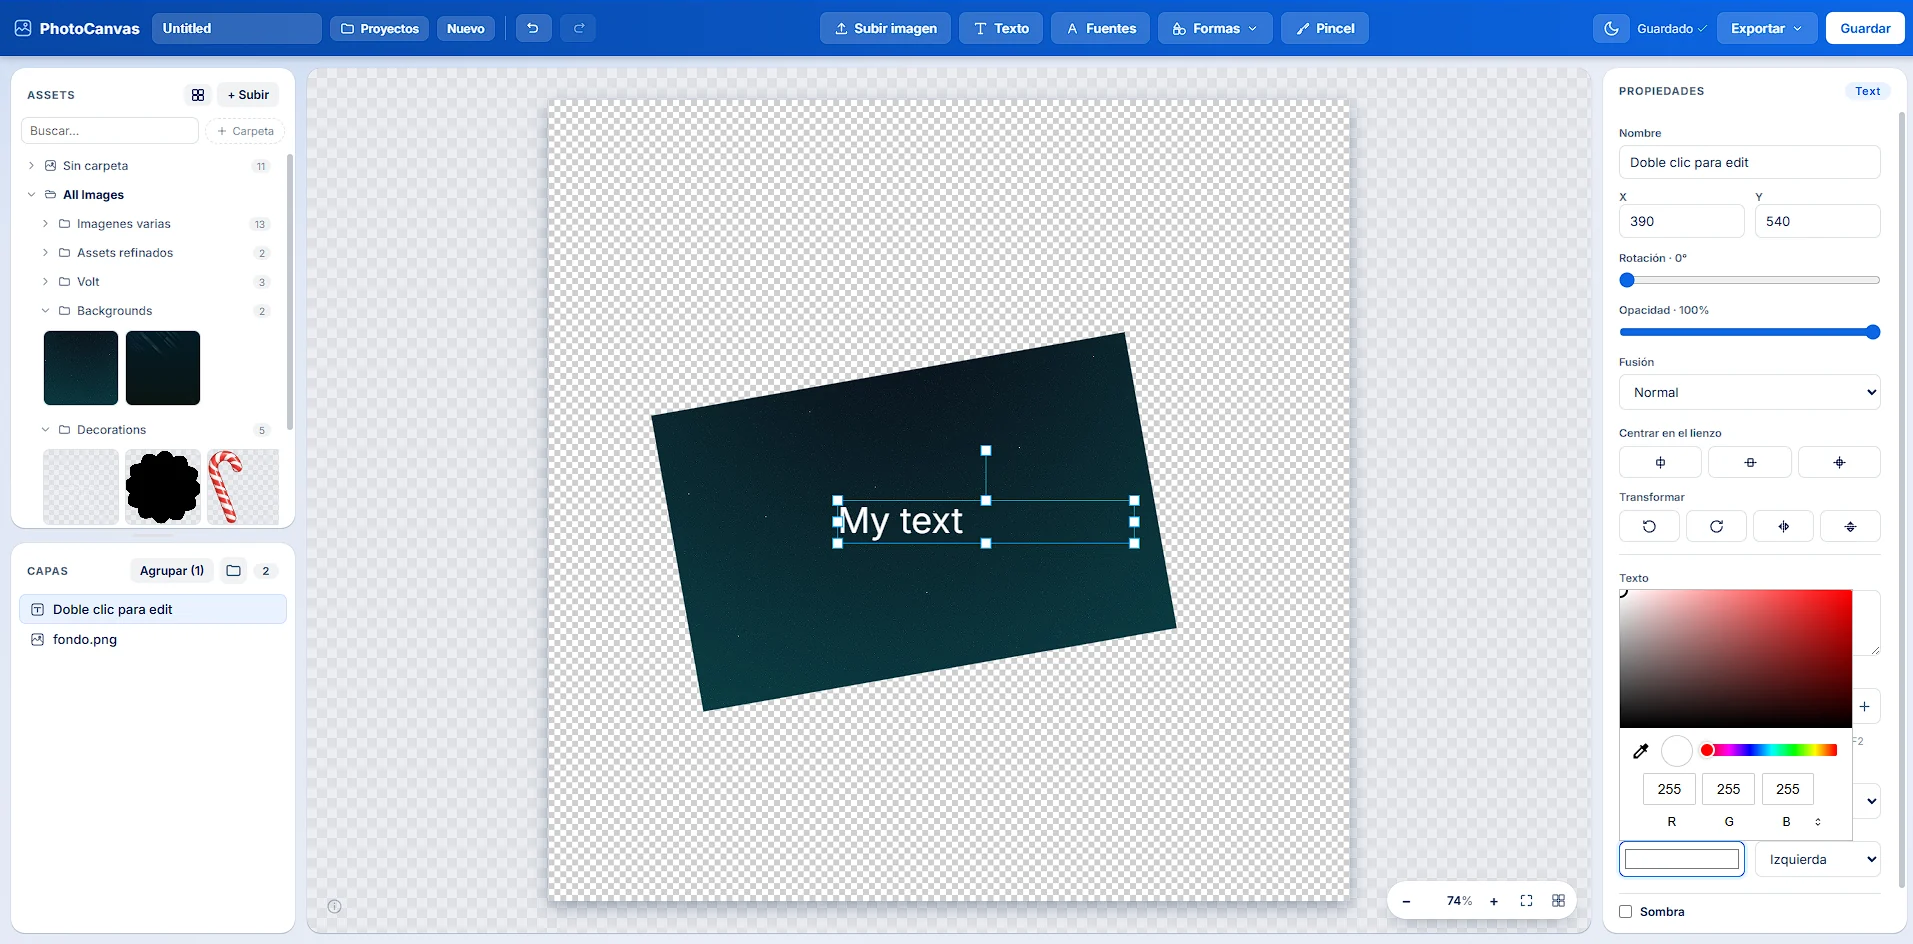The width and height of the screenshot is (1913, 944).
Task: Select the Pincel brush tool
Action: coord(1325,28)
